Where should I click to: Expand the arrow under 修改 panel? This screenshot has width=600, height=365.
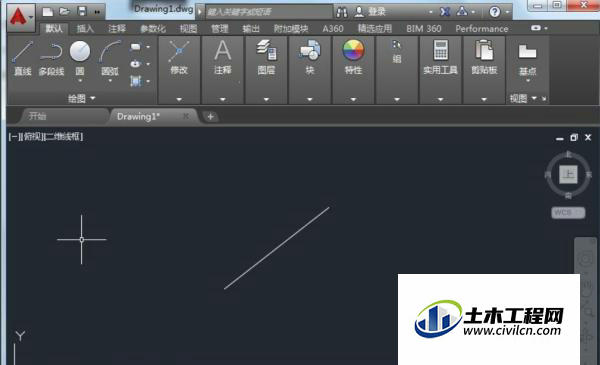coord(179,99)
